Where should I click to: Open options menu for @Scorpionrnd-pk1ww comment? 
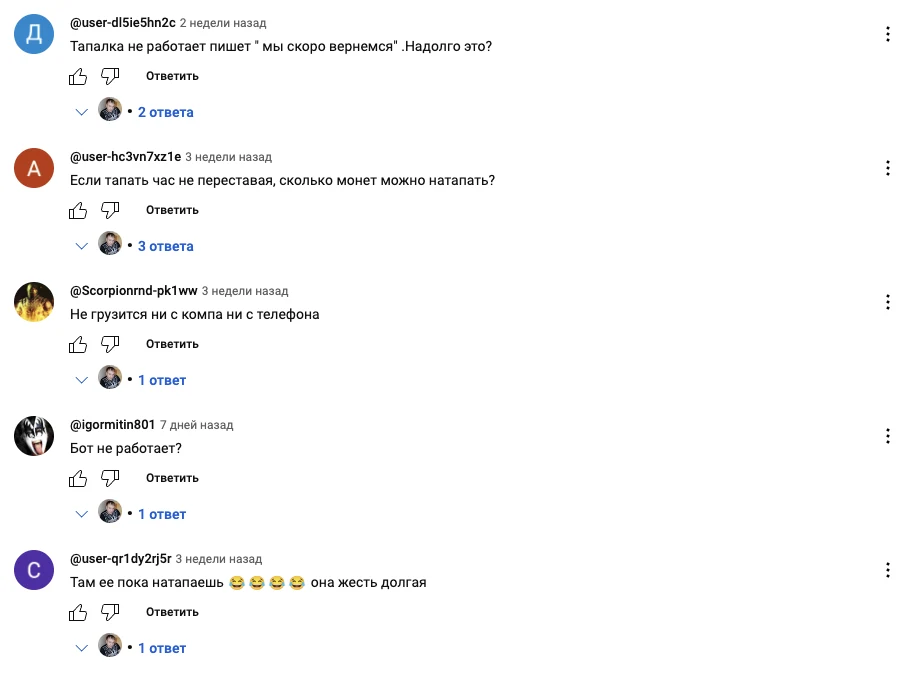888,302
